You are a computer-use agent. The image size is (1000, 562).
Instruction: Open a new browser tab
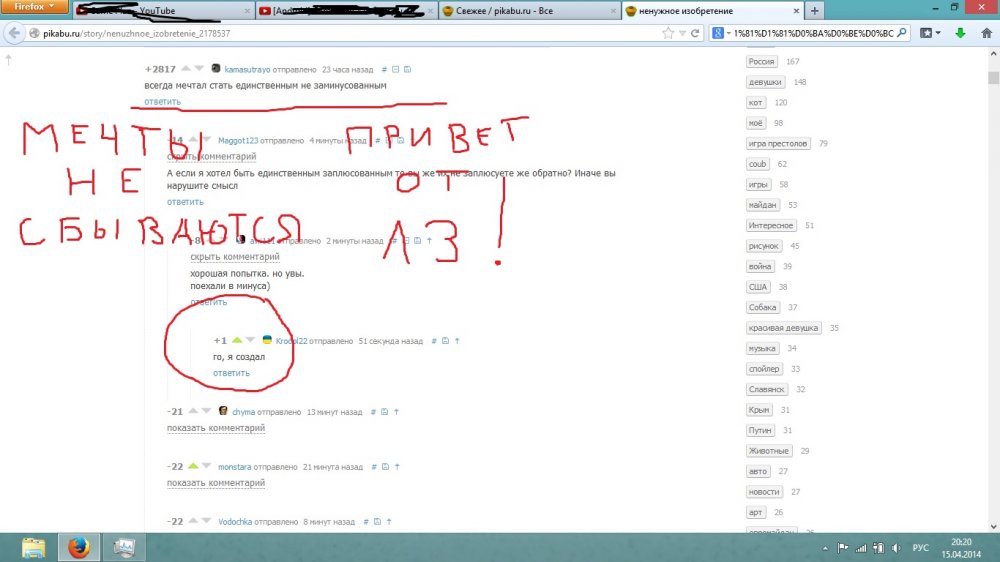814,11
